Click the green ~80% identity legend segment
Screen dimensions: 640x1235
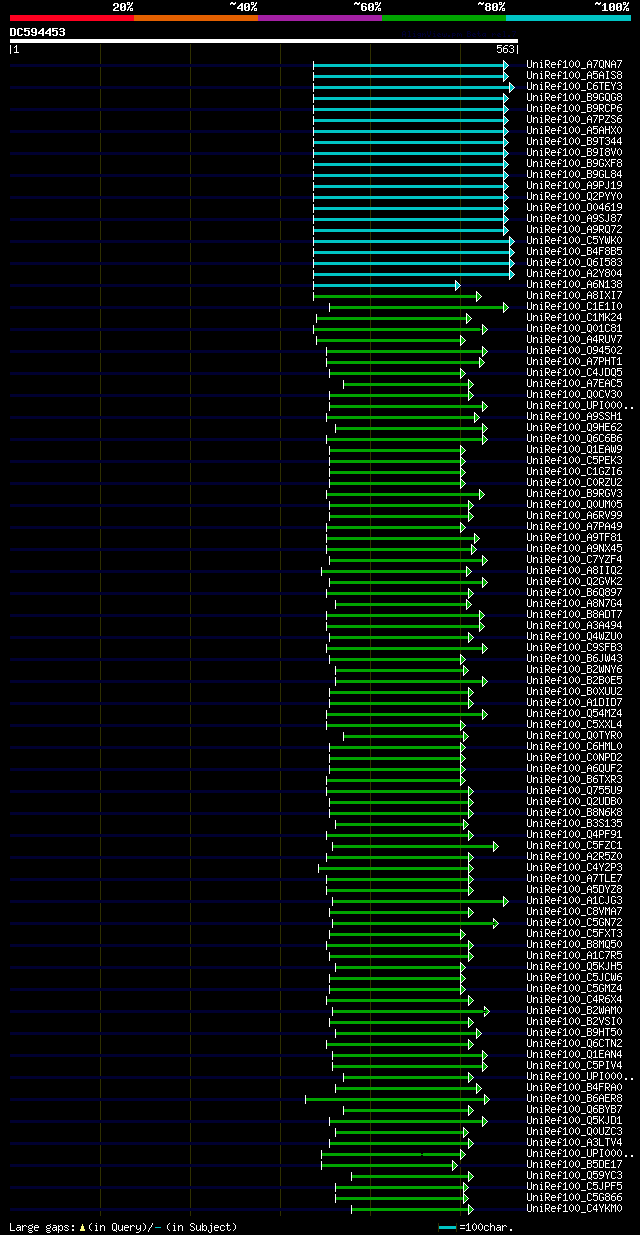(x=443, y=17)
